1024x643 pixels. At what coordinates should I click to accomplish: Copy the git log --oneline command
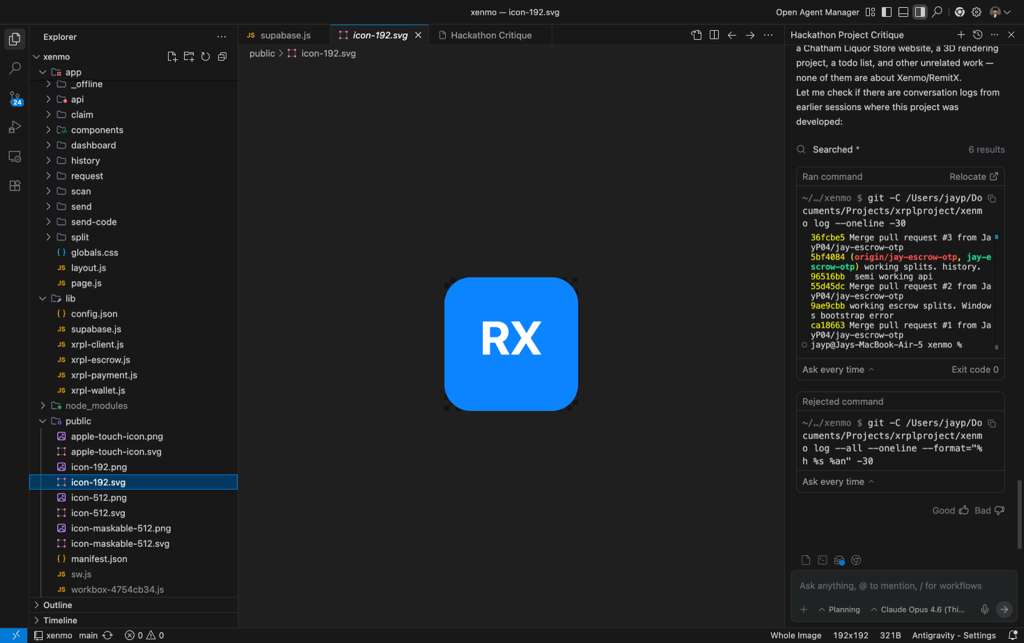[992, 198]
